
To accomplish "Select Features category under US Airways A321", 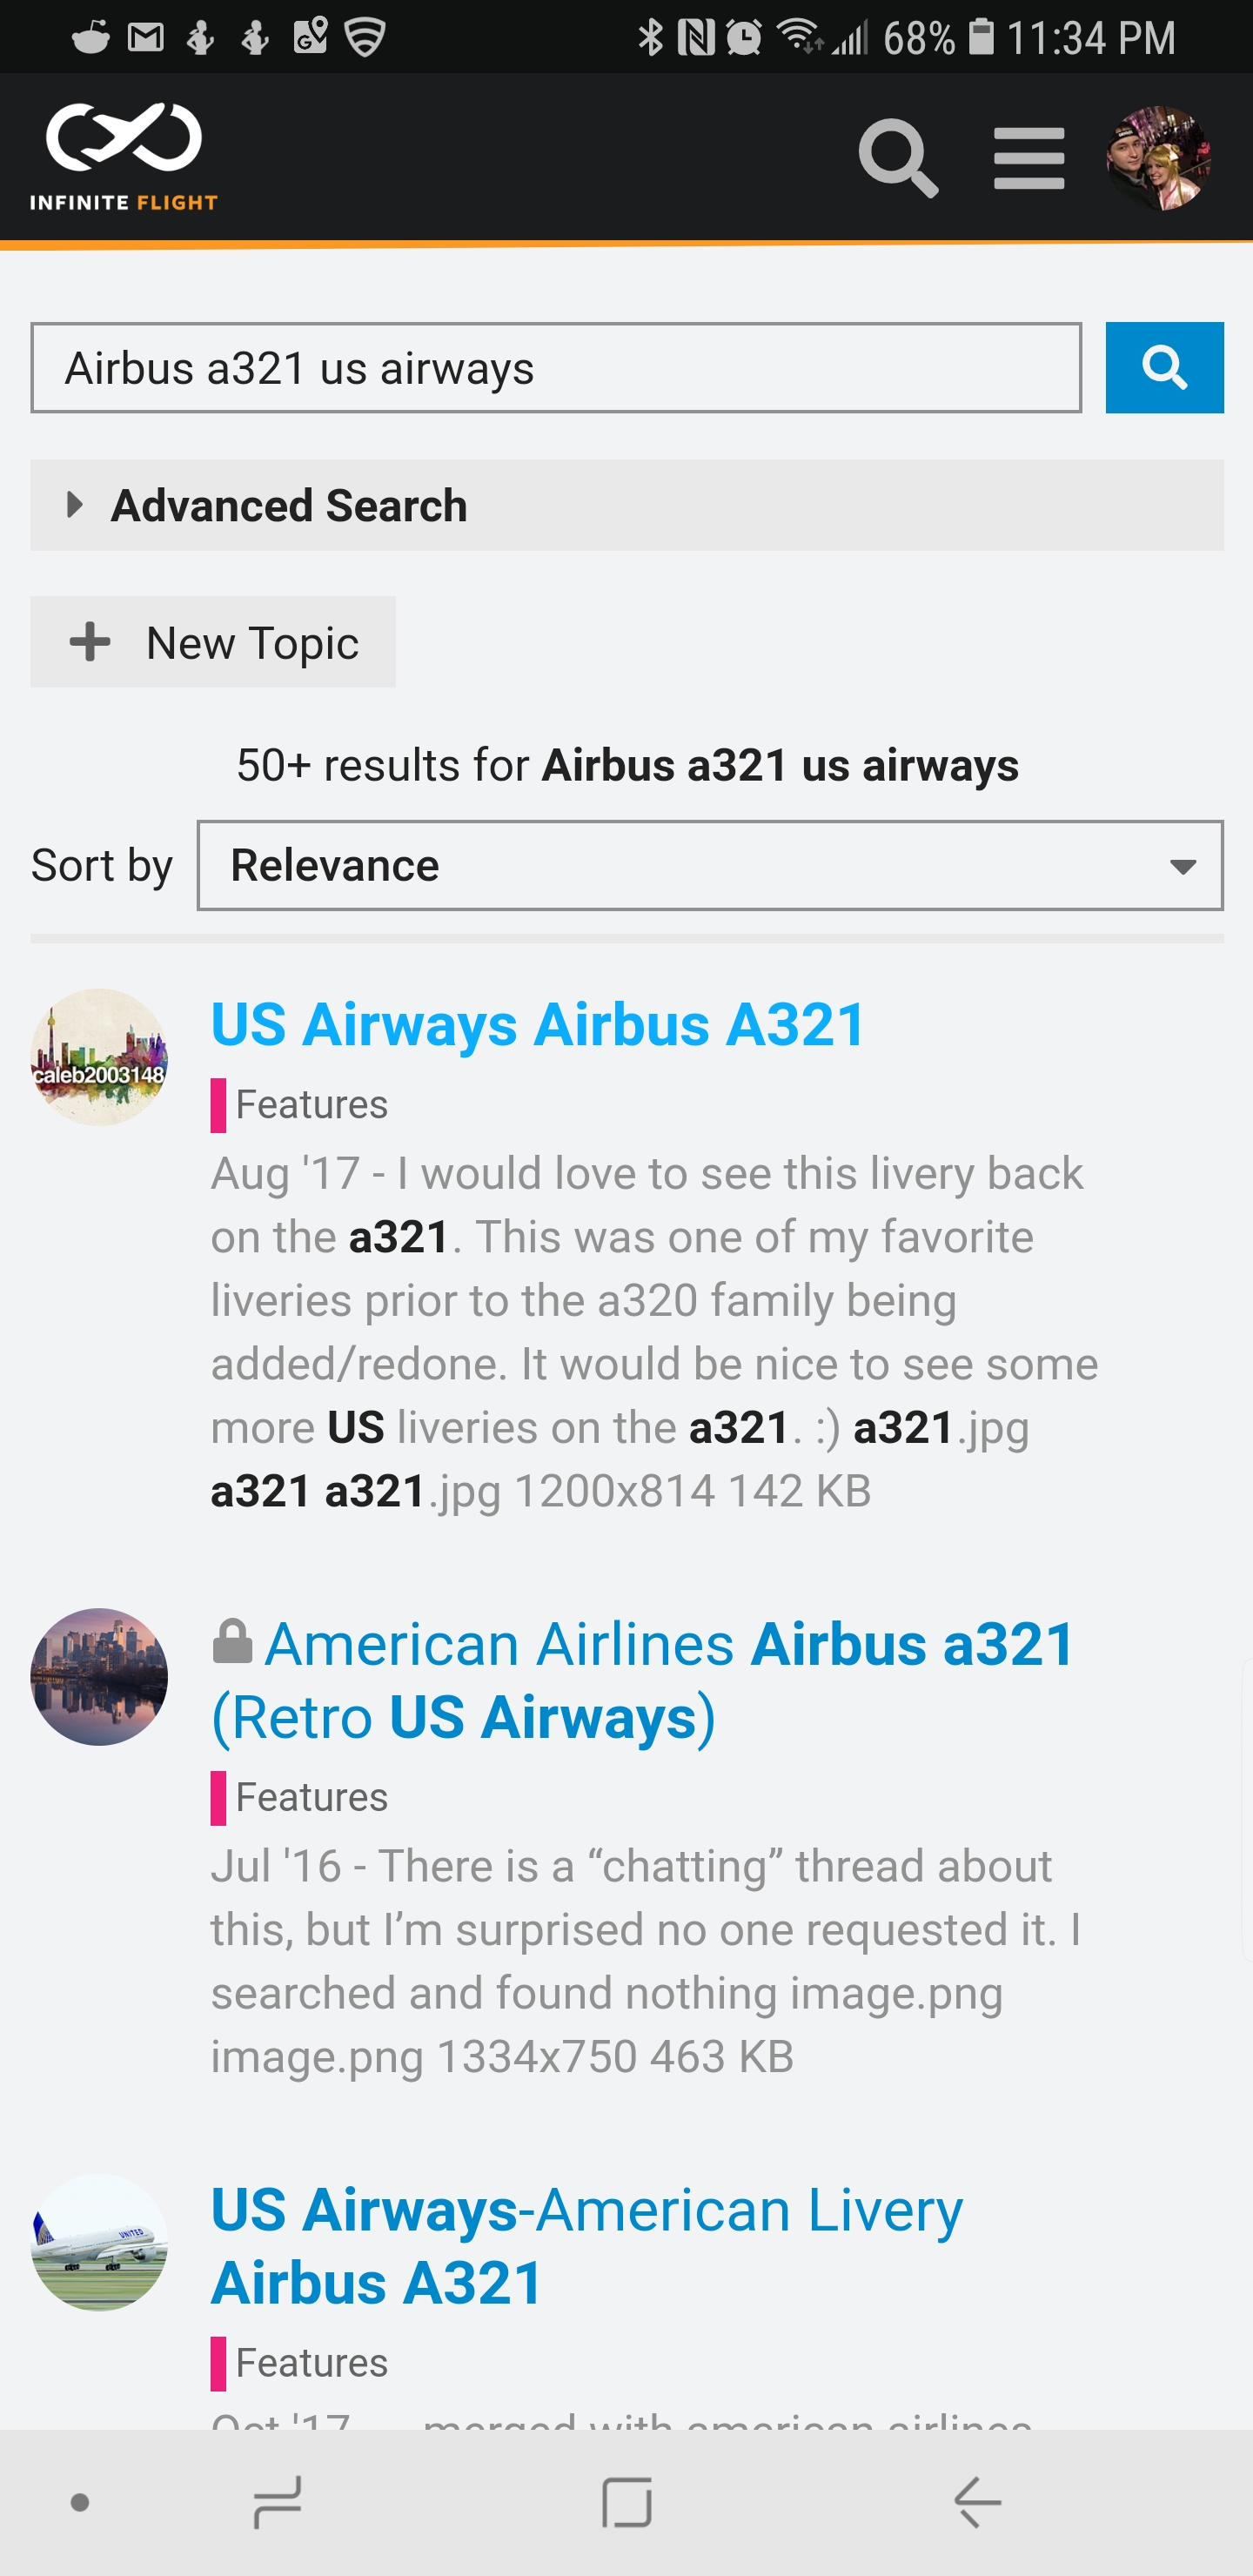I will pos(310,1105).
